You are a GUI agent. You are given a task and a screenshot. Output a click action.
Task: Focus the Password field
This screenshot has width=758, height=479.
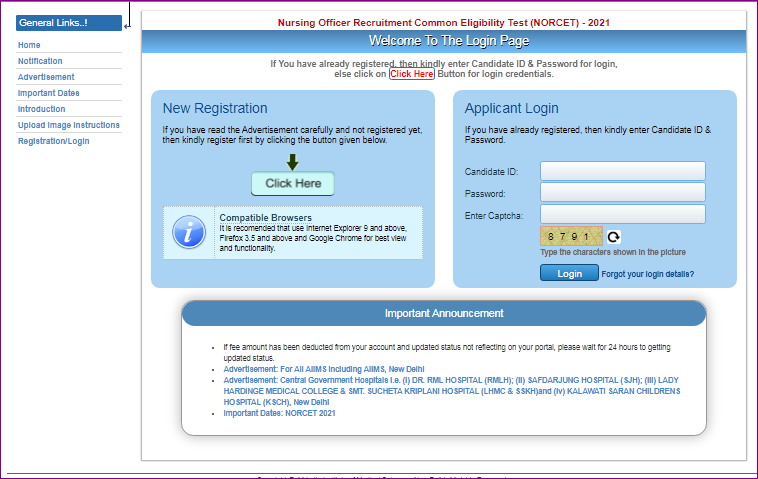tap(622, 192)
